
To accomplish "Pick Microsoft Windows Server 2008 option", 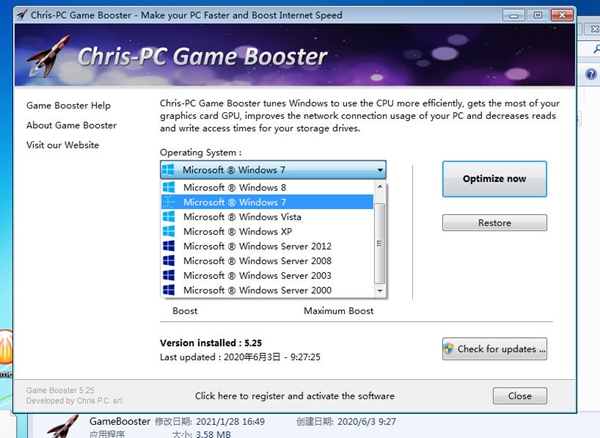I will tap(267, 261).
